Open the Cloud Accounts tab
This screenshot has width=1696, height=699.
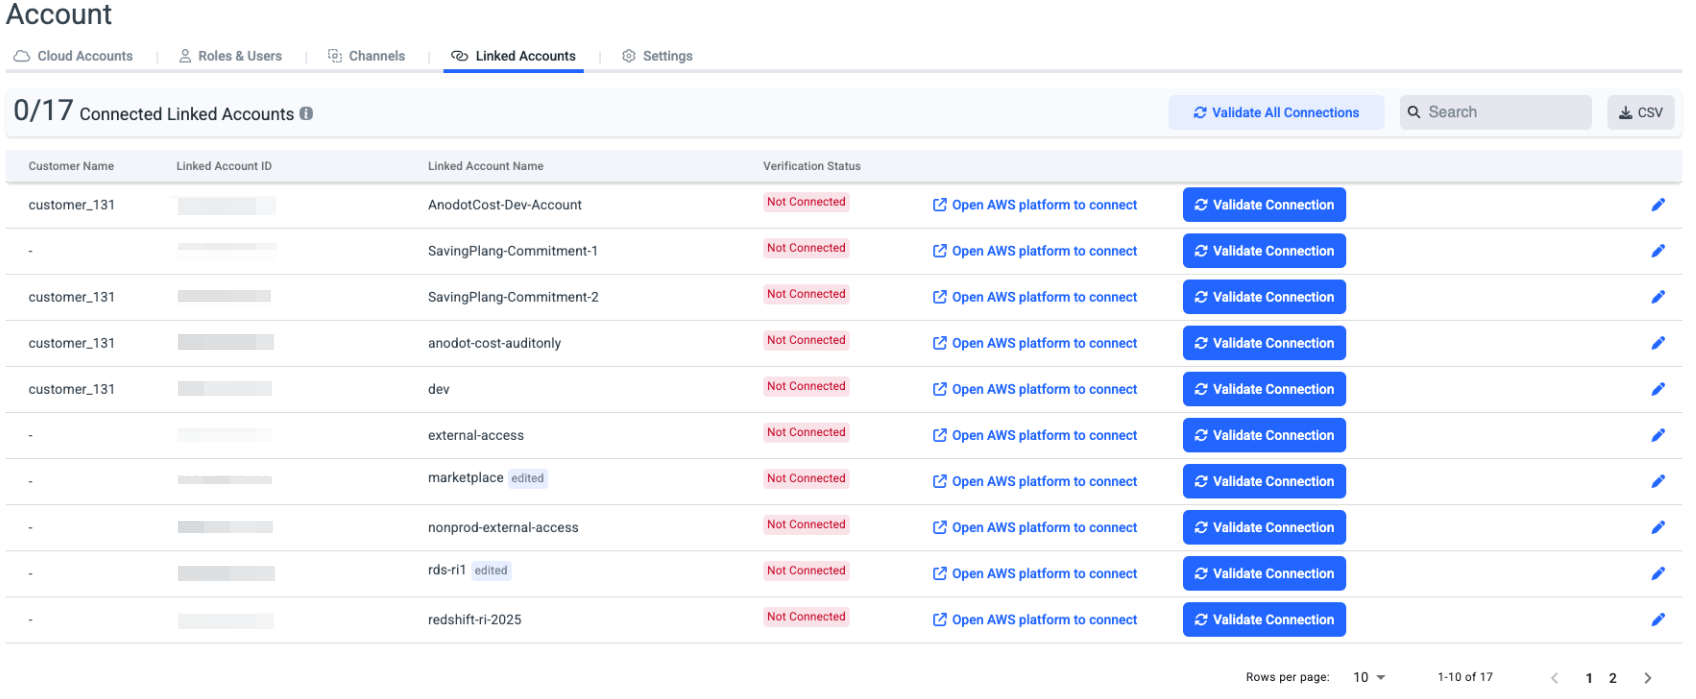point(73,56)
